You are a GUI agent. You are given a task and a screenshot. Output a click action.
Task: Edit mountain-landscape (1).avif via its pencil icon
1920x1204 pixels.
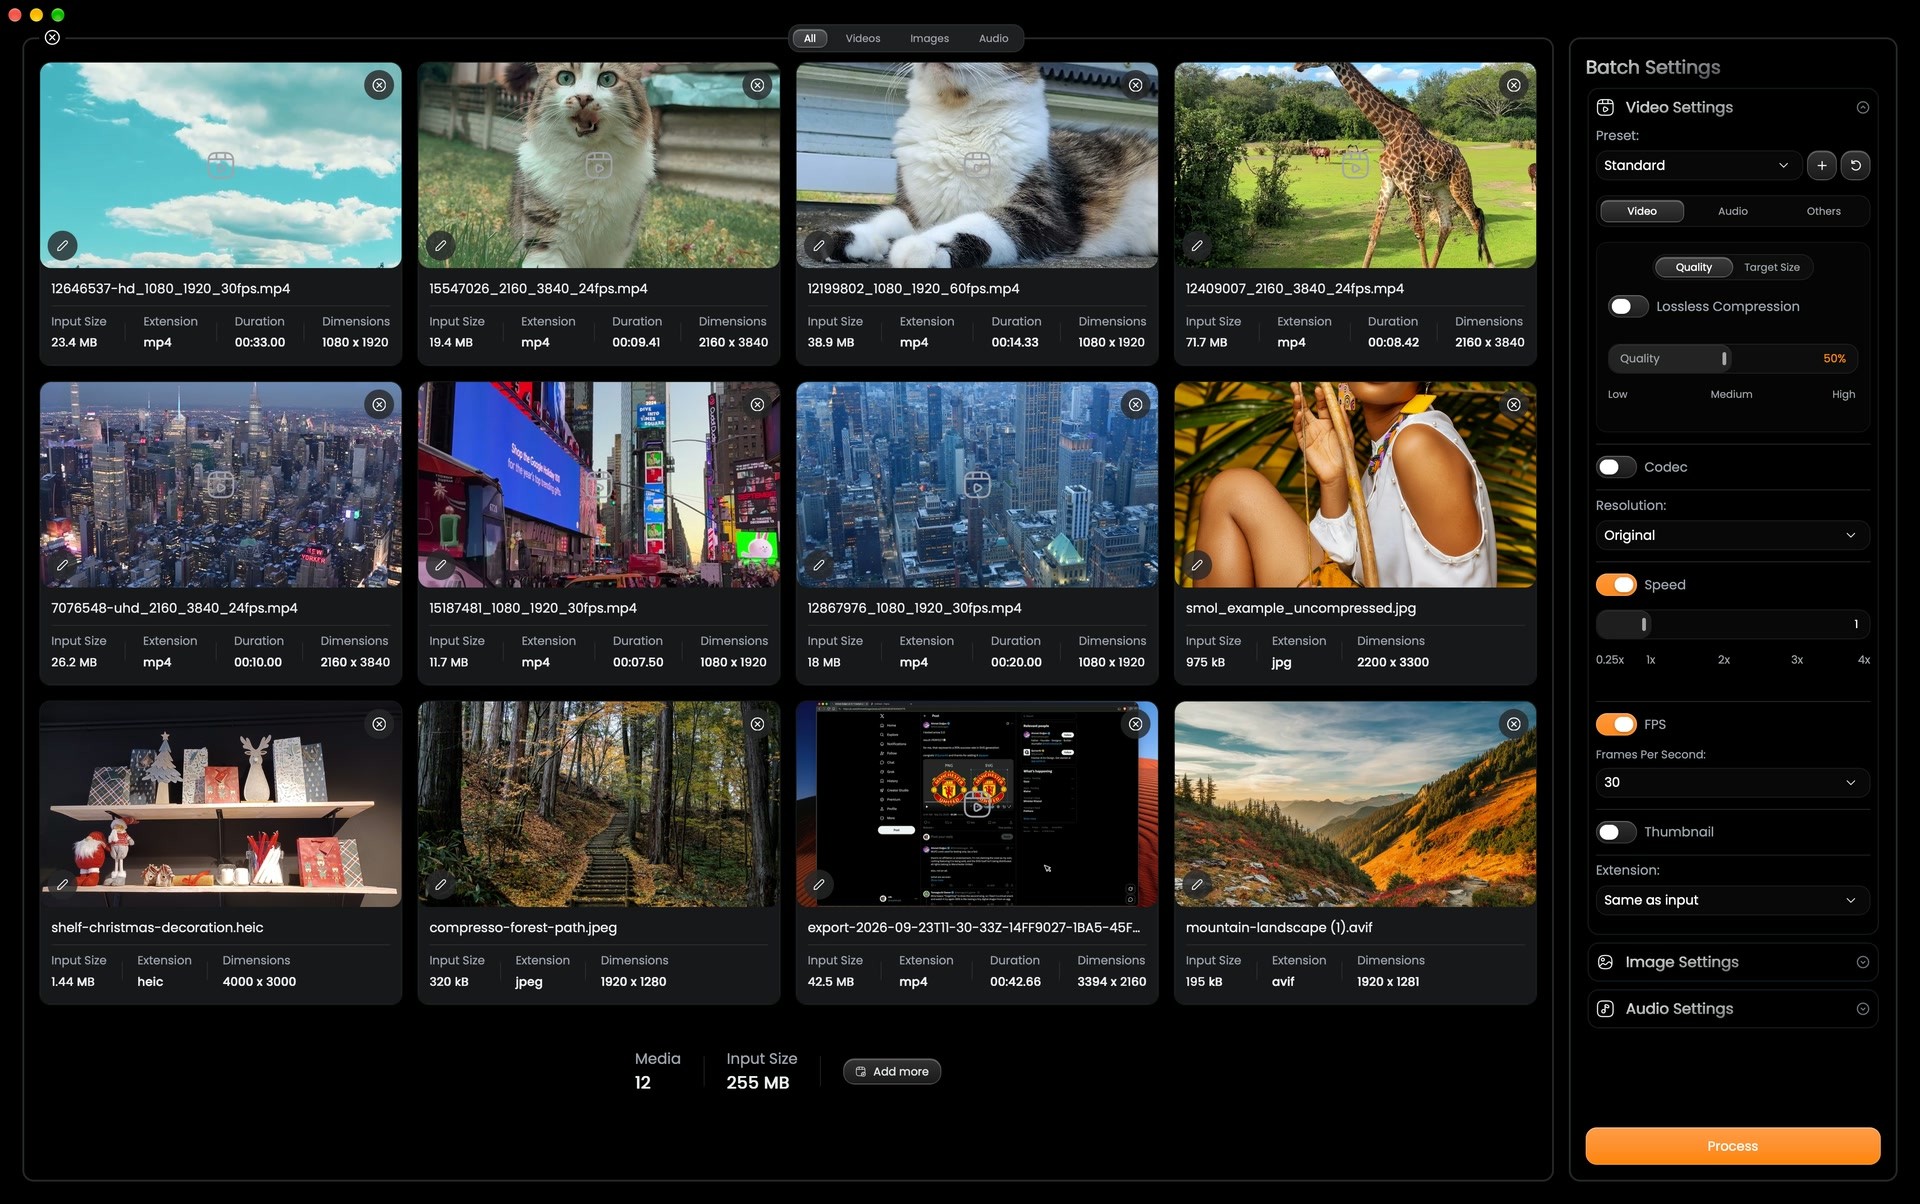coord(1197,884)
